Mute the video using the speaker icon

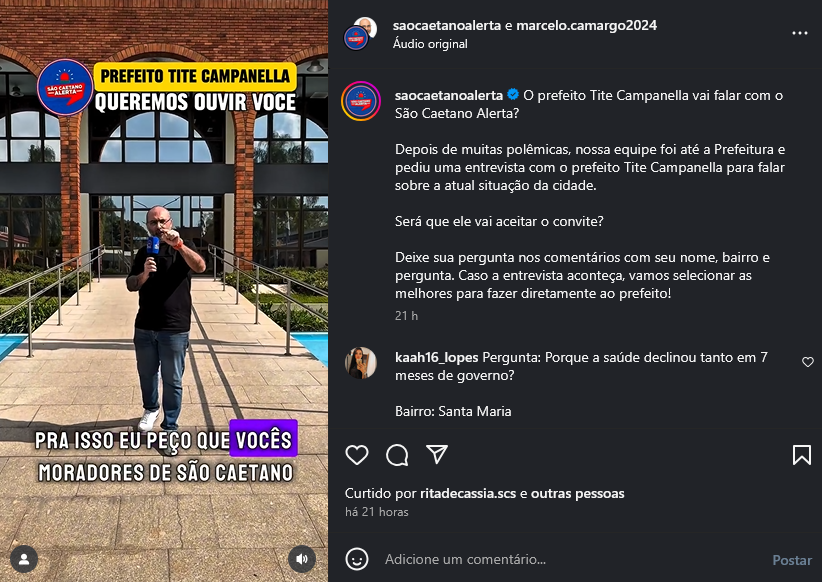[x=302, y=559]
